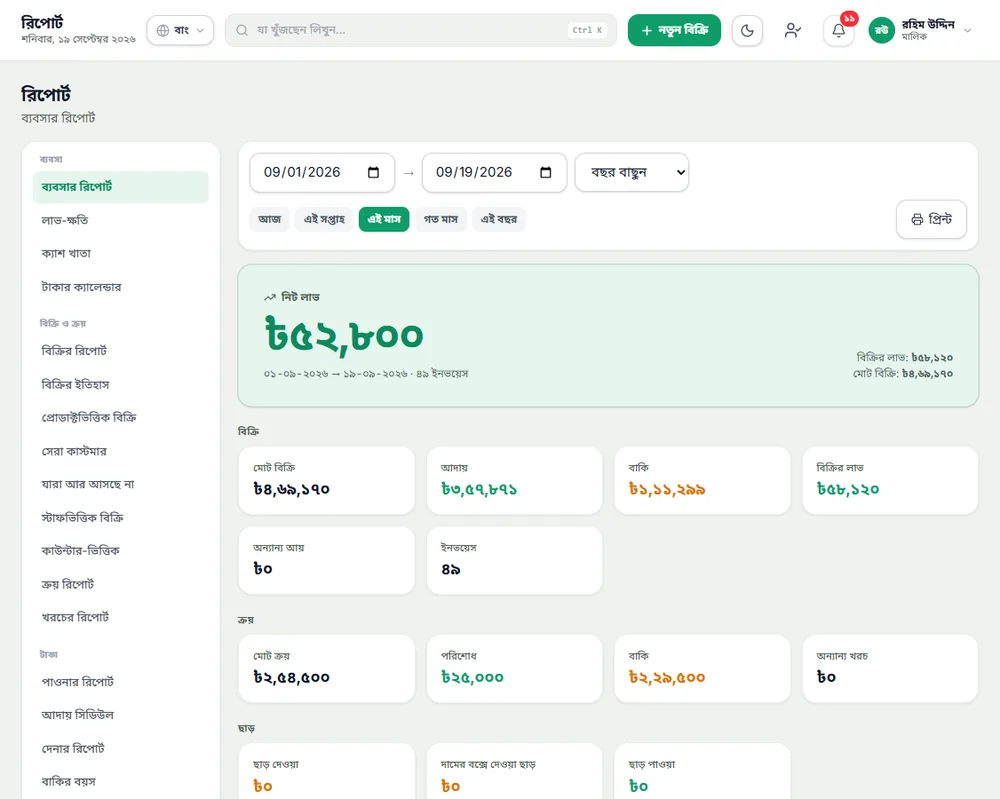Click the ছাড় পাওয়া card
The image size is (1000, 799).
pos(702,771)
